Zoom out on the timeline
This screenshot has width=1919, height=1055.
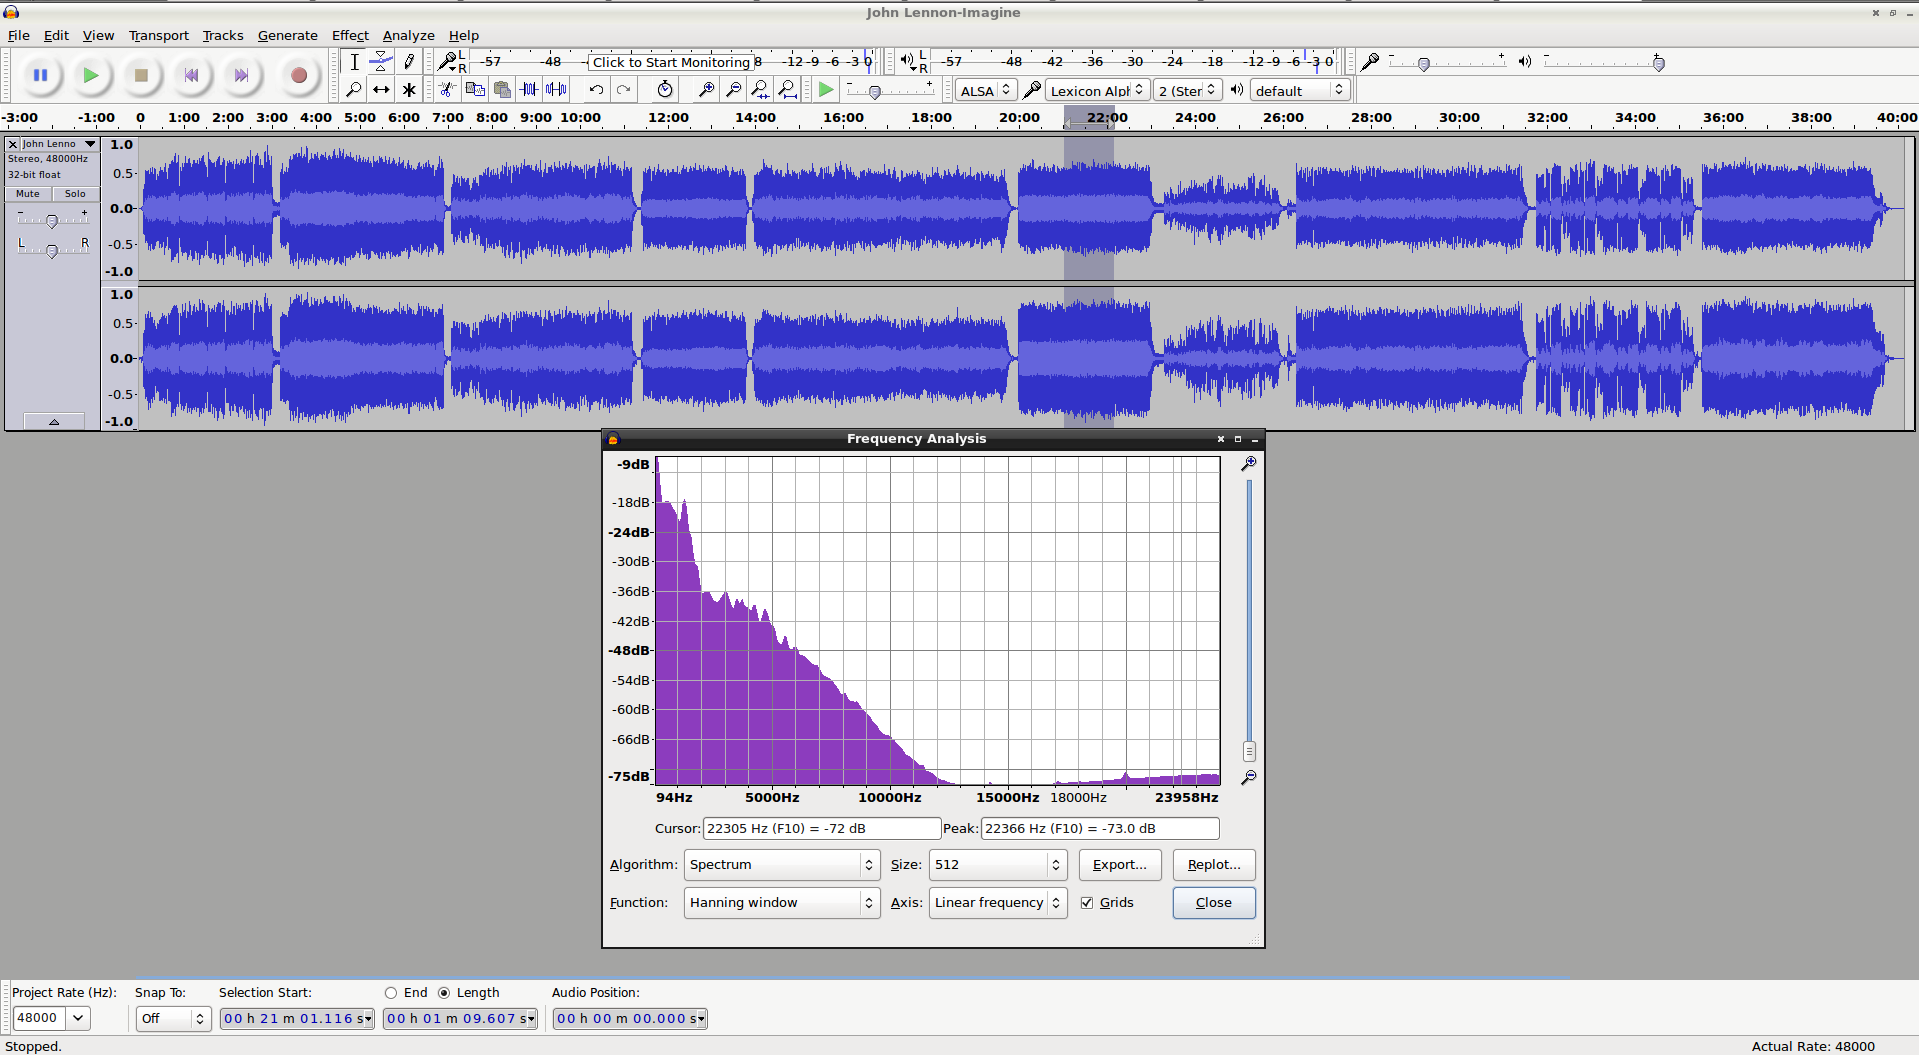733,90
